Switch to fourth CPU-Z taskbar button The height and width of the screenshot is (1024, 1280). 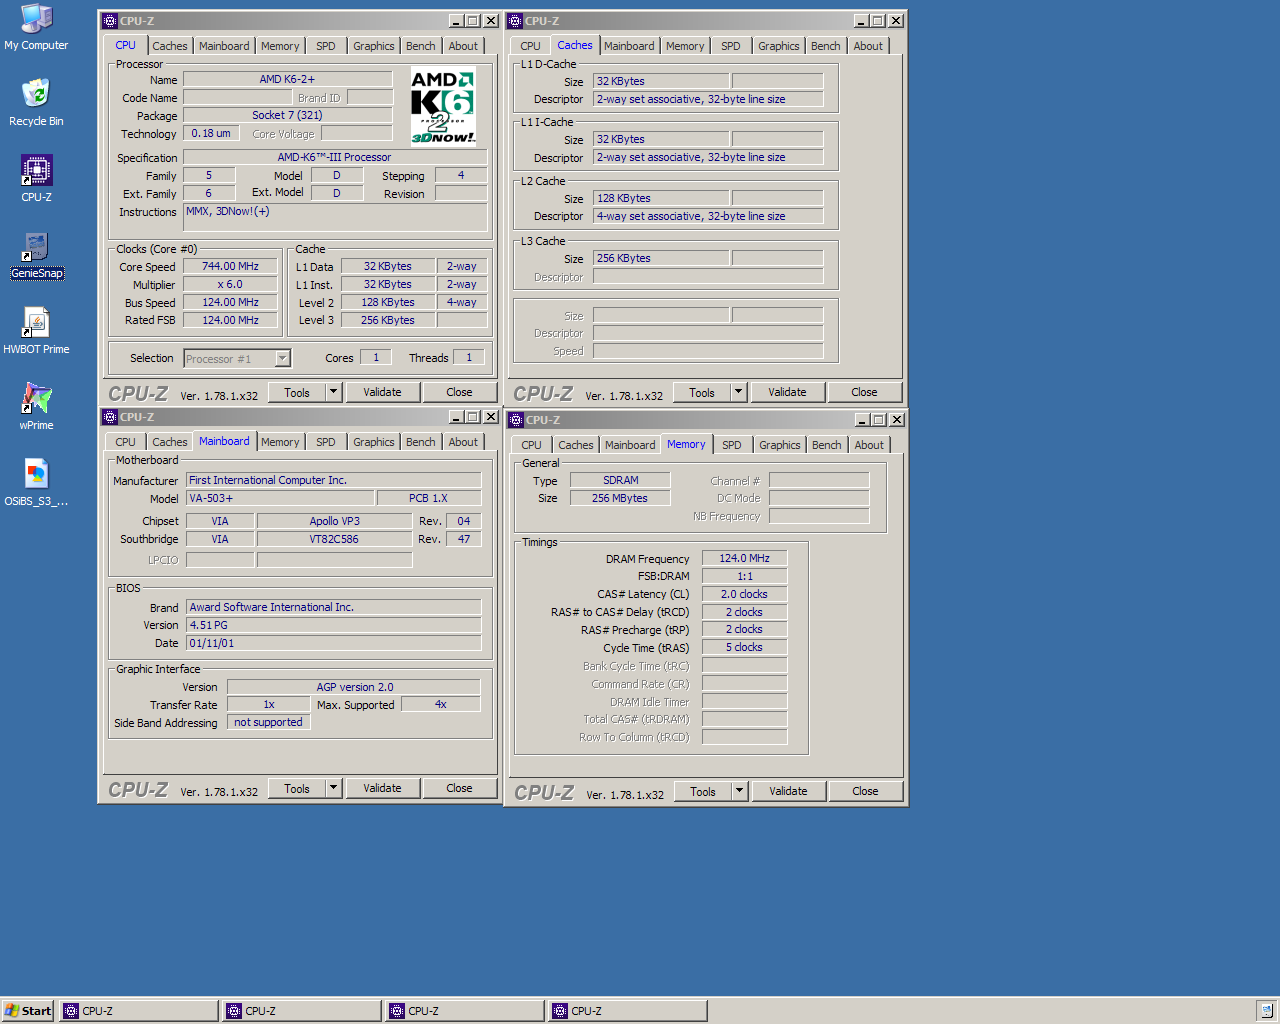click(627, 1011)
